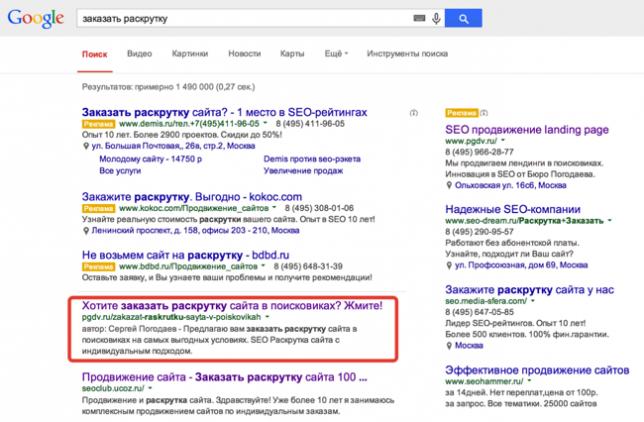
Task: Switch to the Поиск tab
Action: [94, 54]
